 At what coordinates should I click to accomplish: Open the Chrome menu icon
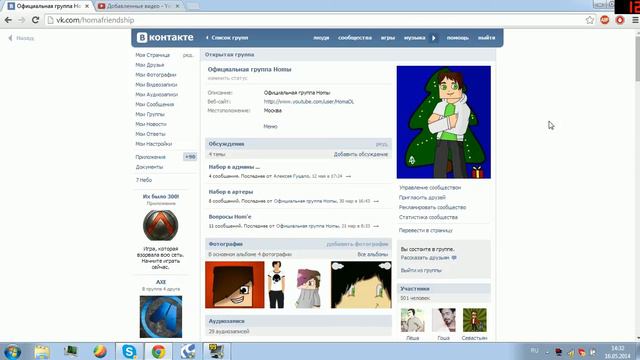click(x=636, y=20)
